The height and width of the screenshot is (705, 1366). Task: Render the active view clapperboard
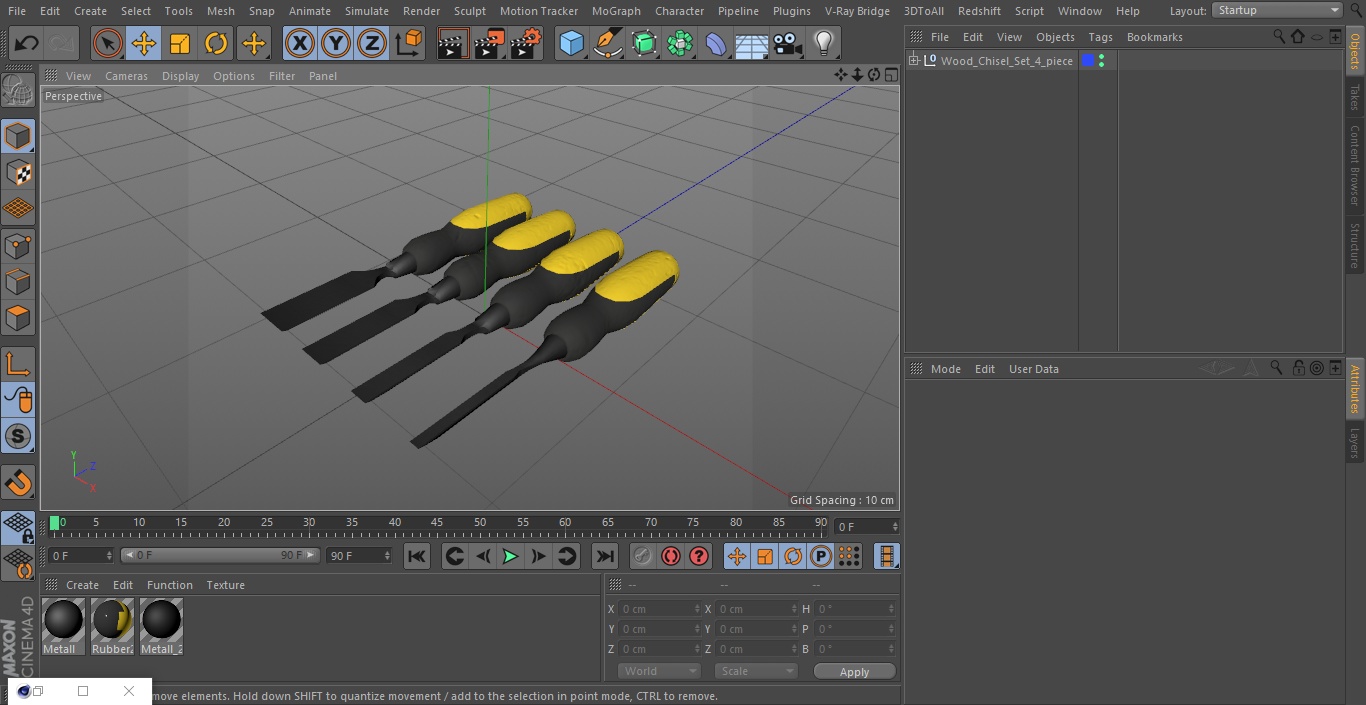tap(453, 44)
